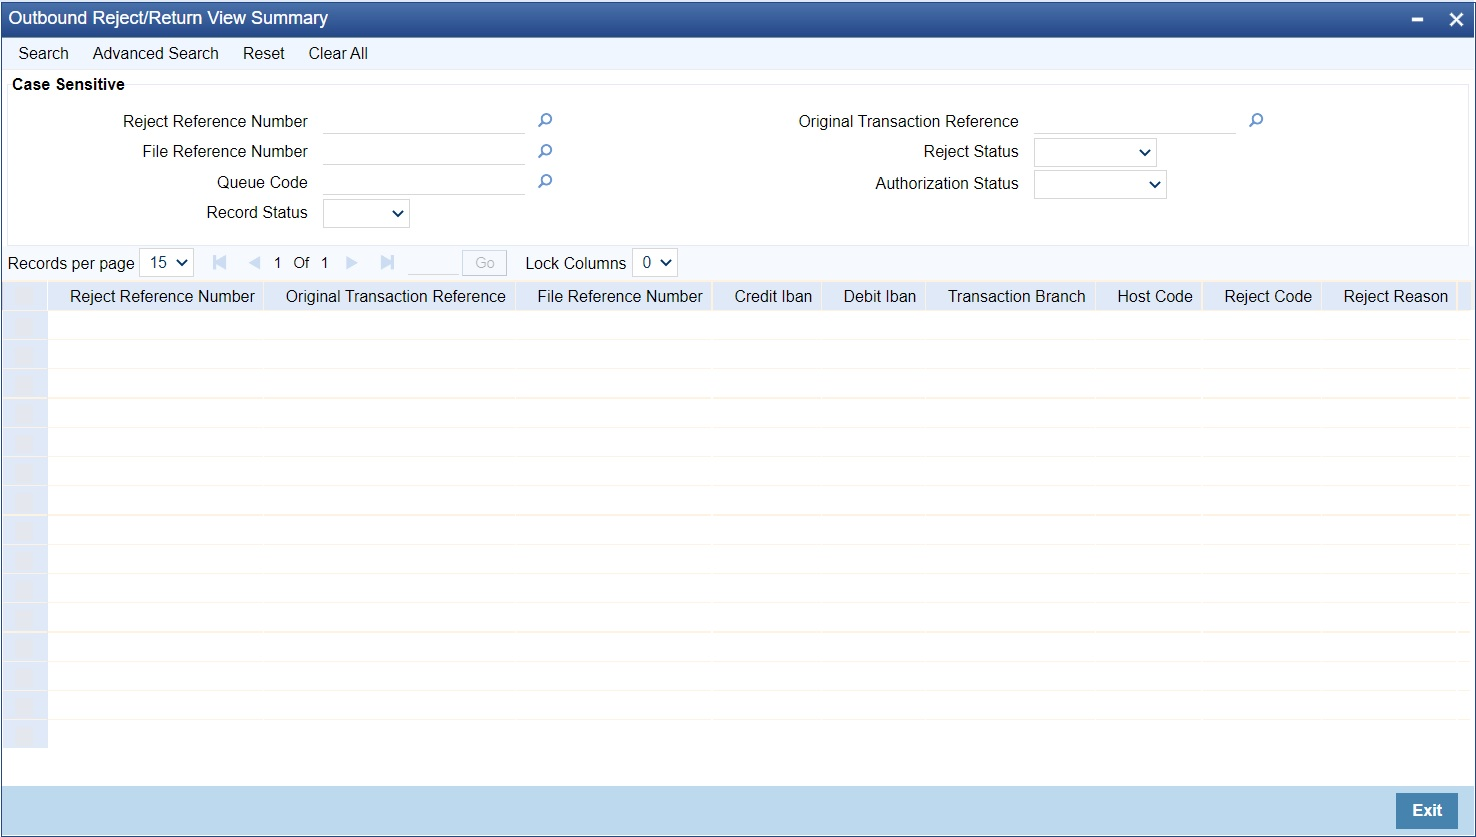Image resolution: width=1476 pixels, height=837 pixels.
Task: Click the Transaction Branch column header
Action: tap(1017, 296)
